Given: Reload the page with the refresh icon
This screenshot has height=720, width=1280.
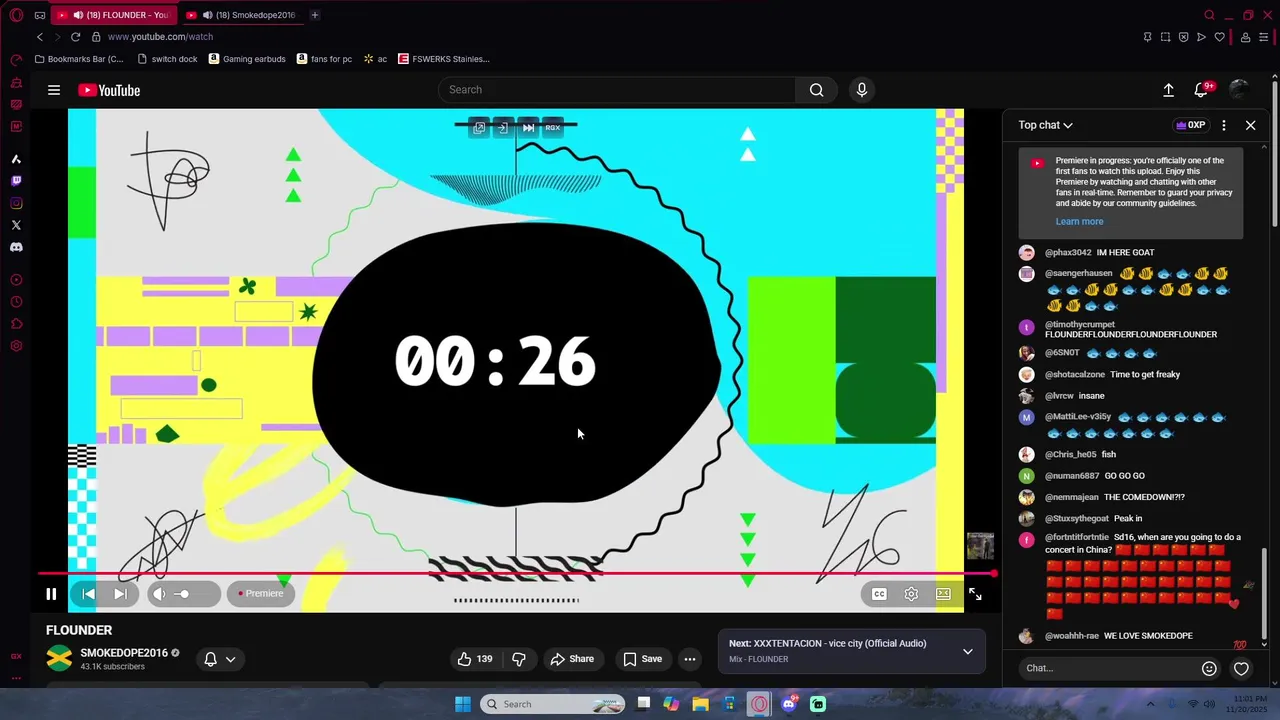Looking at the screenshot, I should point(75,37).
